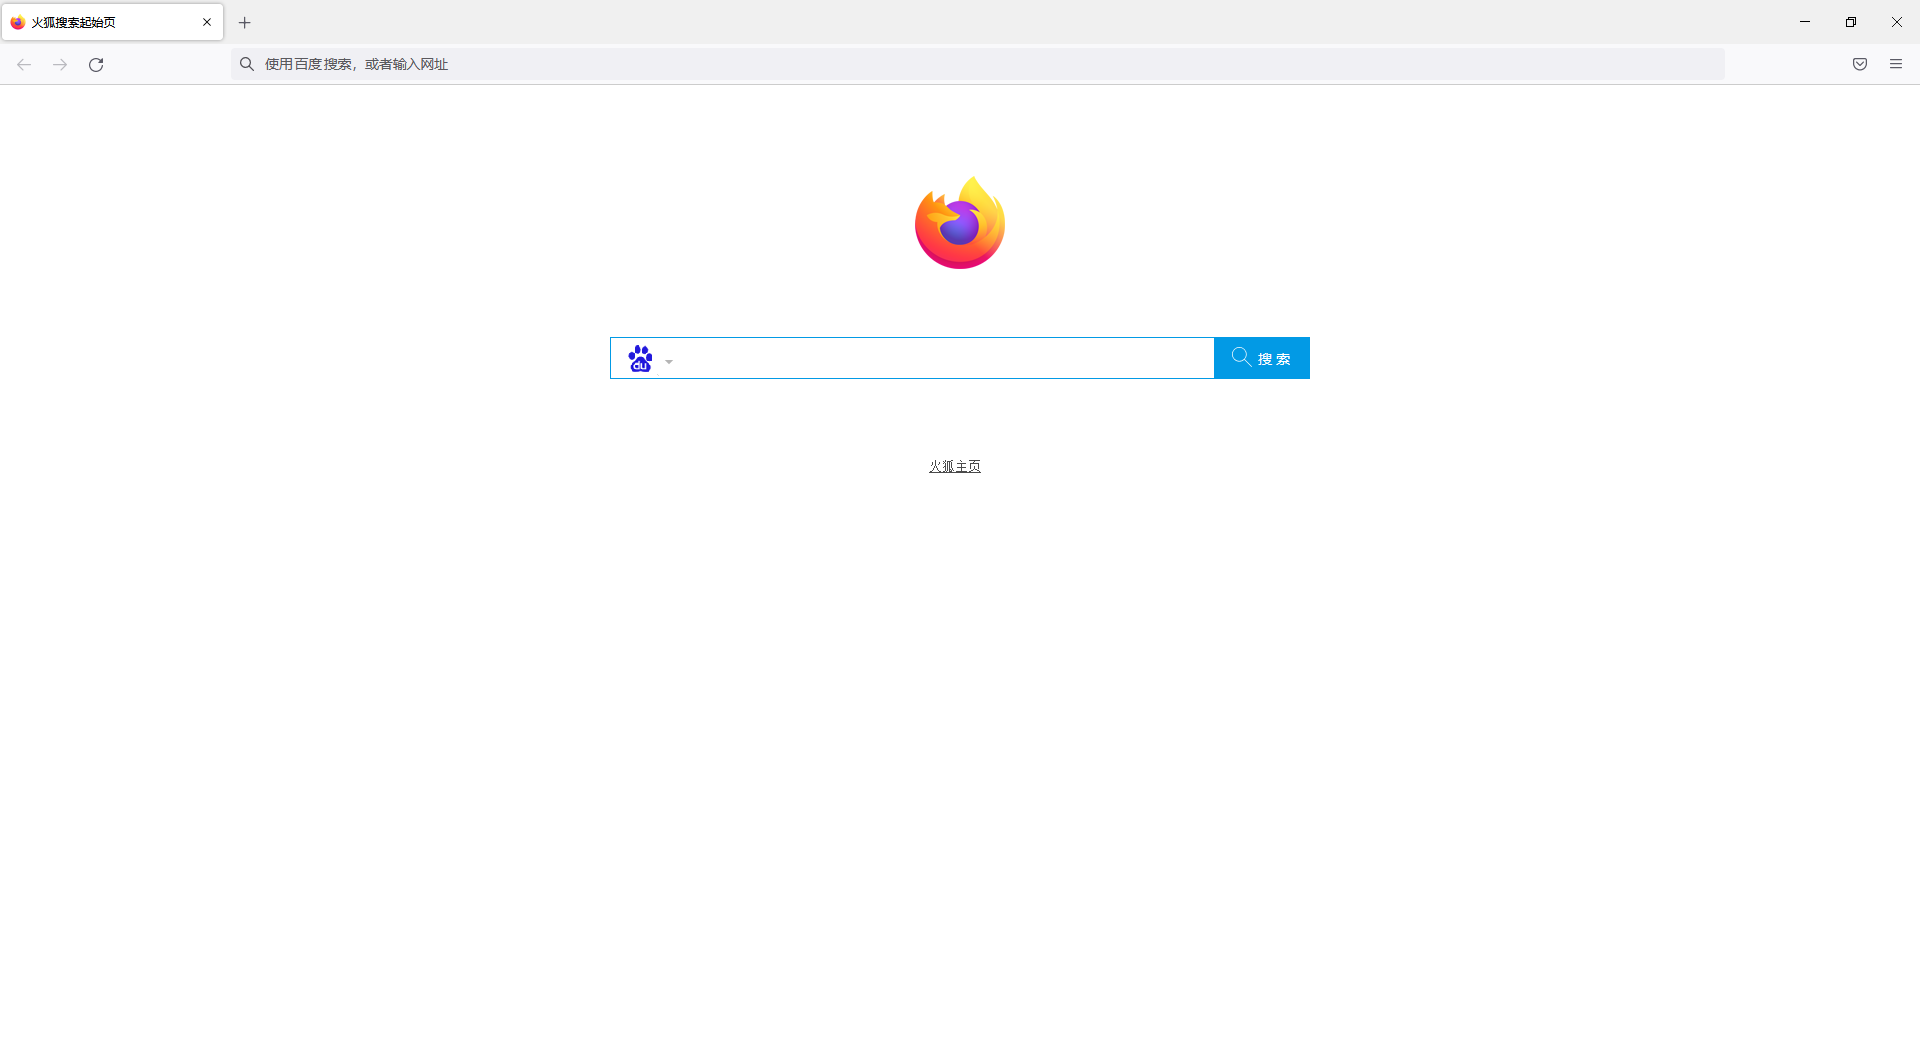Restore down the Firefox window
Screen dimensions: 1920x1039
click(1850, 22)
